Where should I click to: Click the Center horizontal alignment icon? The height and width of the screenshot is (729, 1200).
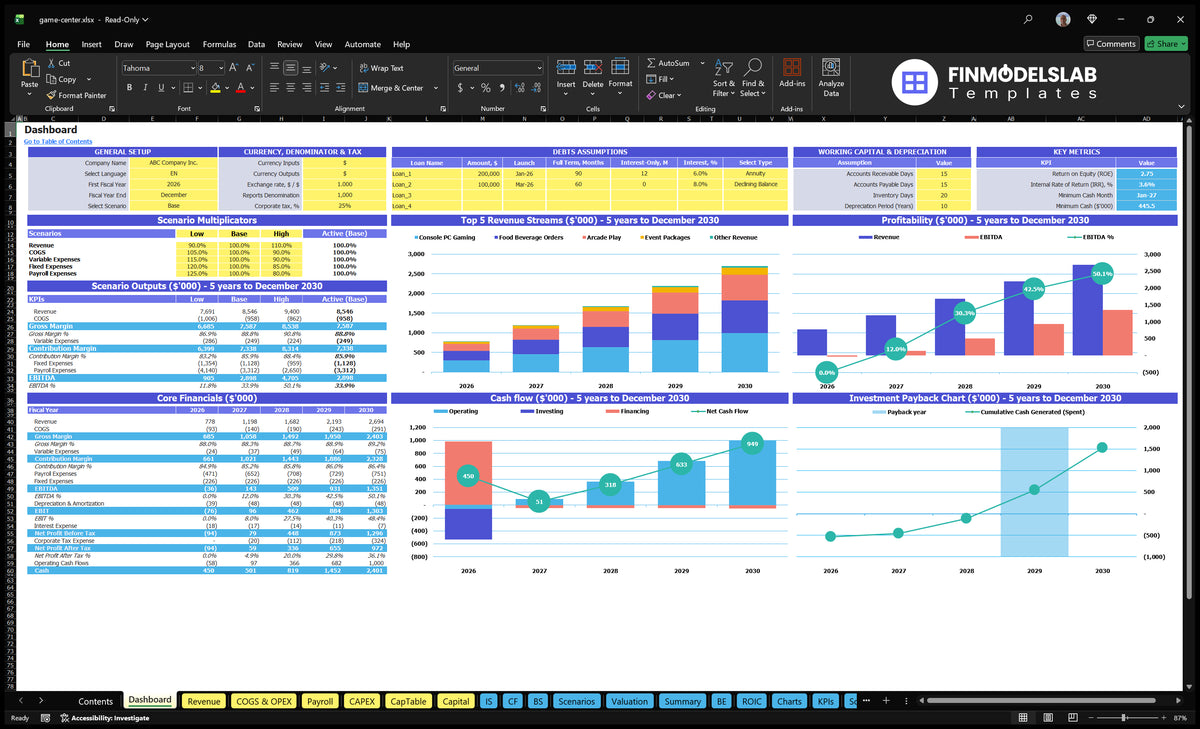coord(289,88)
